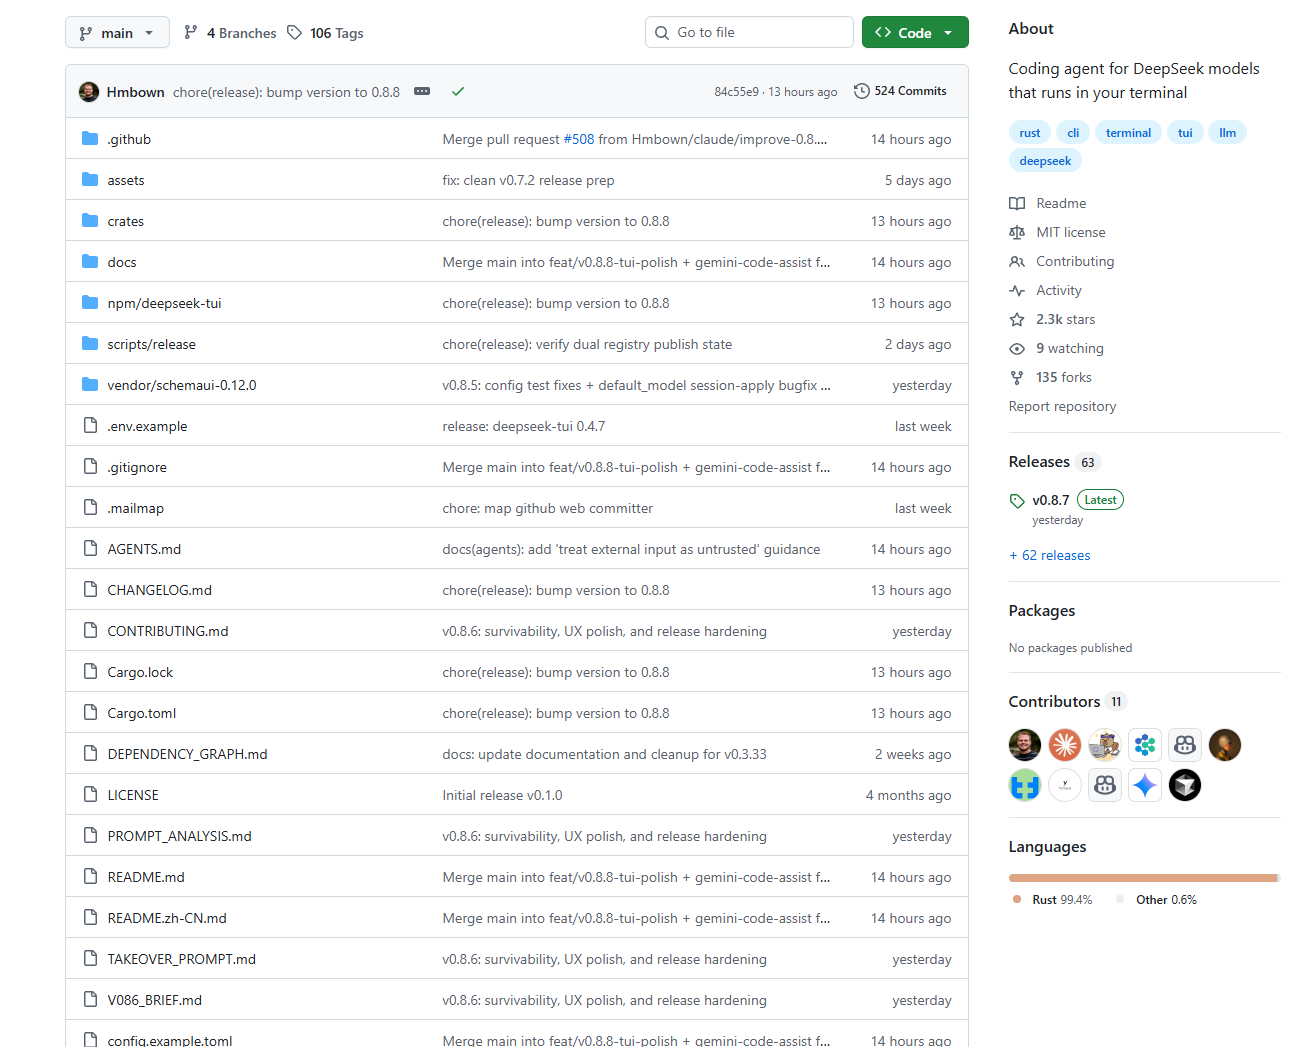Open the DEPENDENCY_GRAPH.md file
The height and width of the screenshot is (1047, 1297).
188,754
